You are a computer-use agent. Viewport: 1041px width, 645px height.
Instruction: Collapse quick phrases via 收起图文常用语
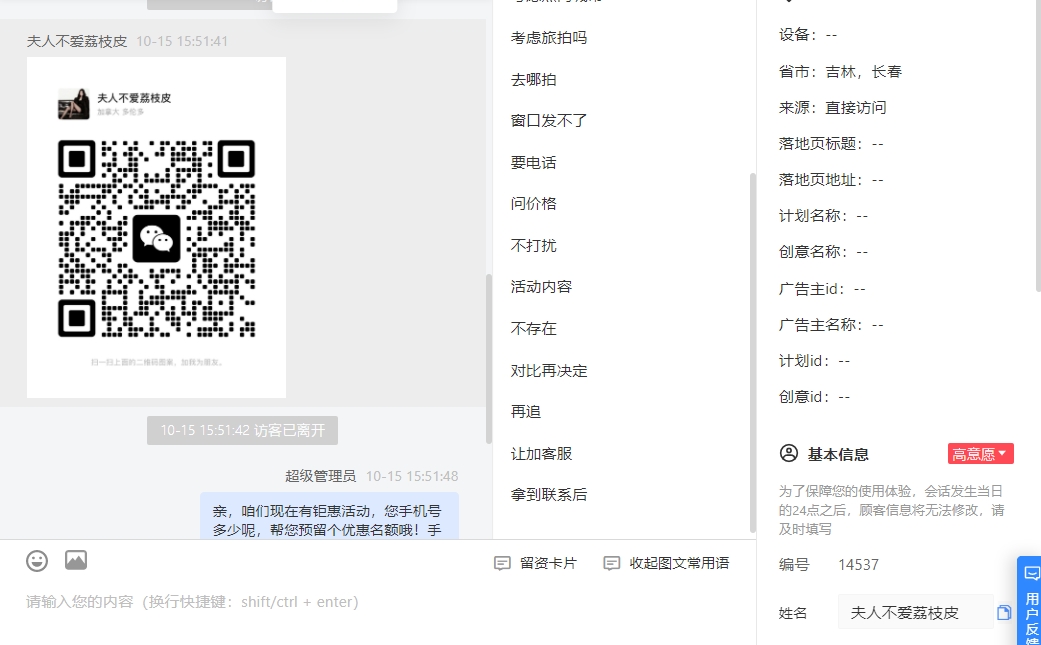pos(666,563)
